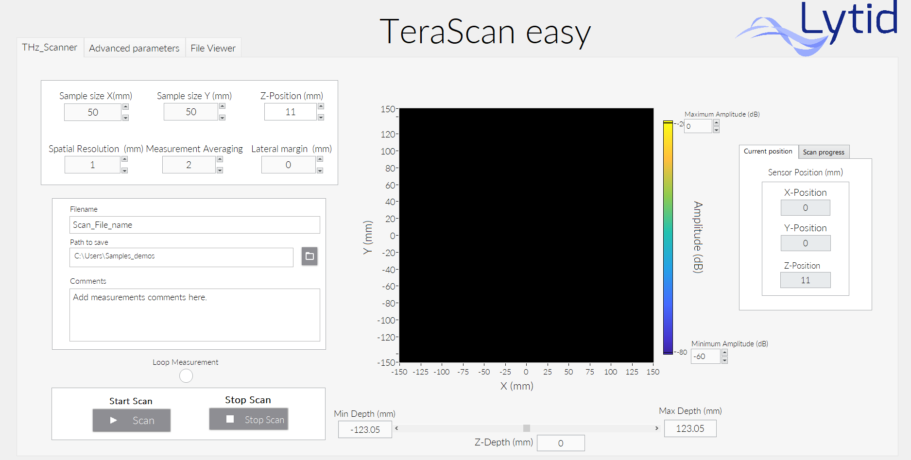Click the Z-Depth slider handle
The height and width of the screenshot is (460, 911).
[526, 428]
